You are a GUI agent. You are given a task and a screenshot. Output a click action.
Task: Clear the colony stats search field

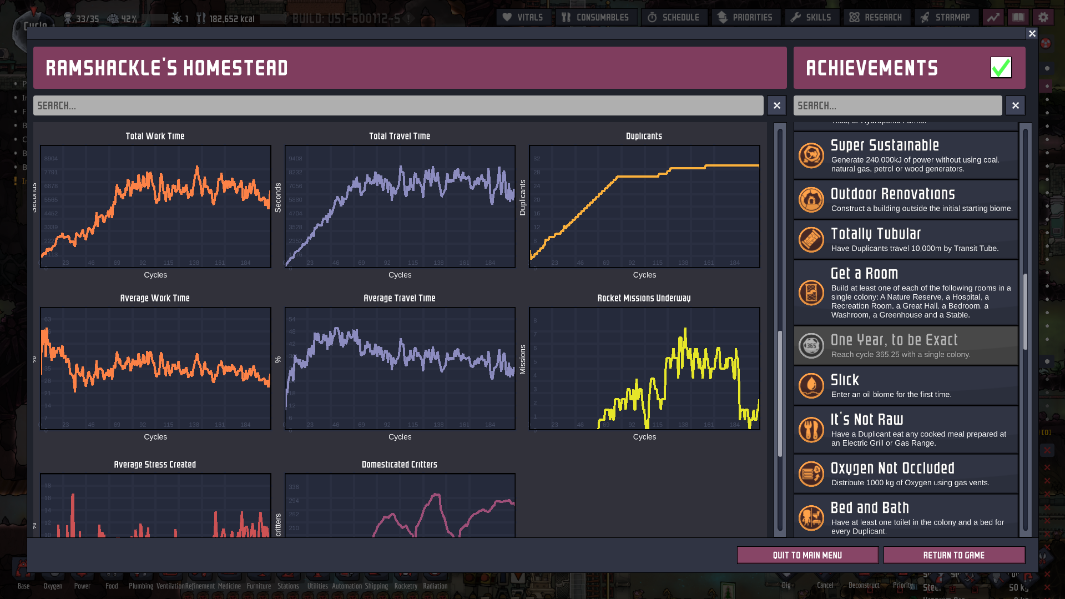[777, 105]
